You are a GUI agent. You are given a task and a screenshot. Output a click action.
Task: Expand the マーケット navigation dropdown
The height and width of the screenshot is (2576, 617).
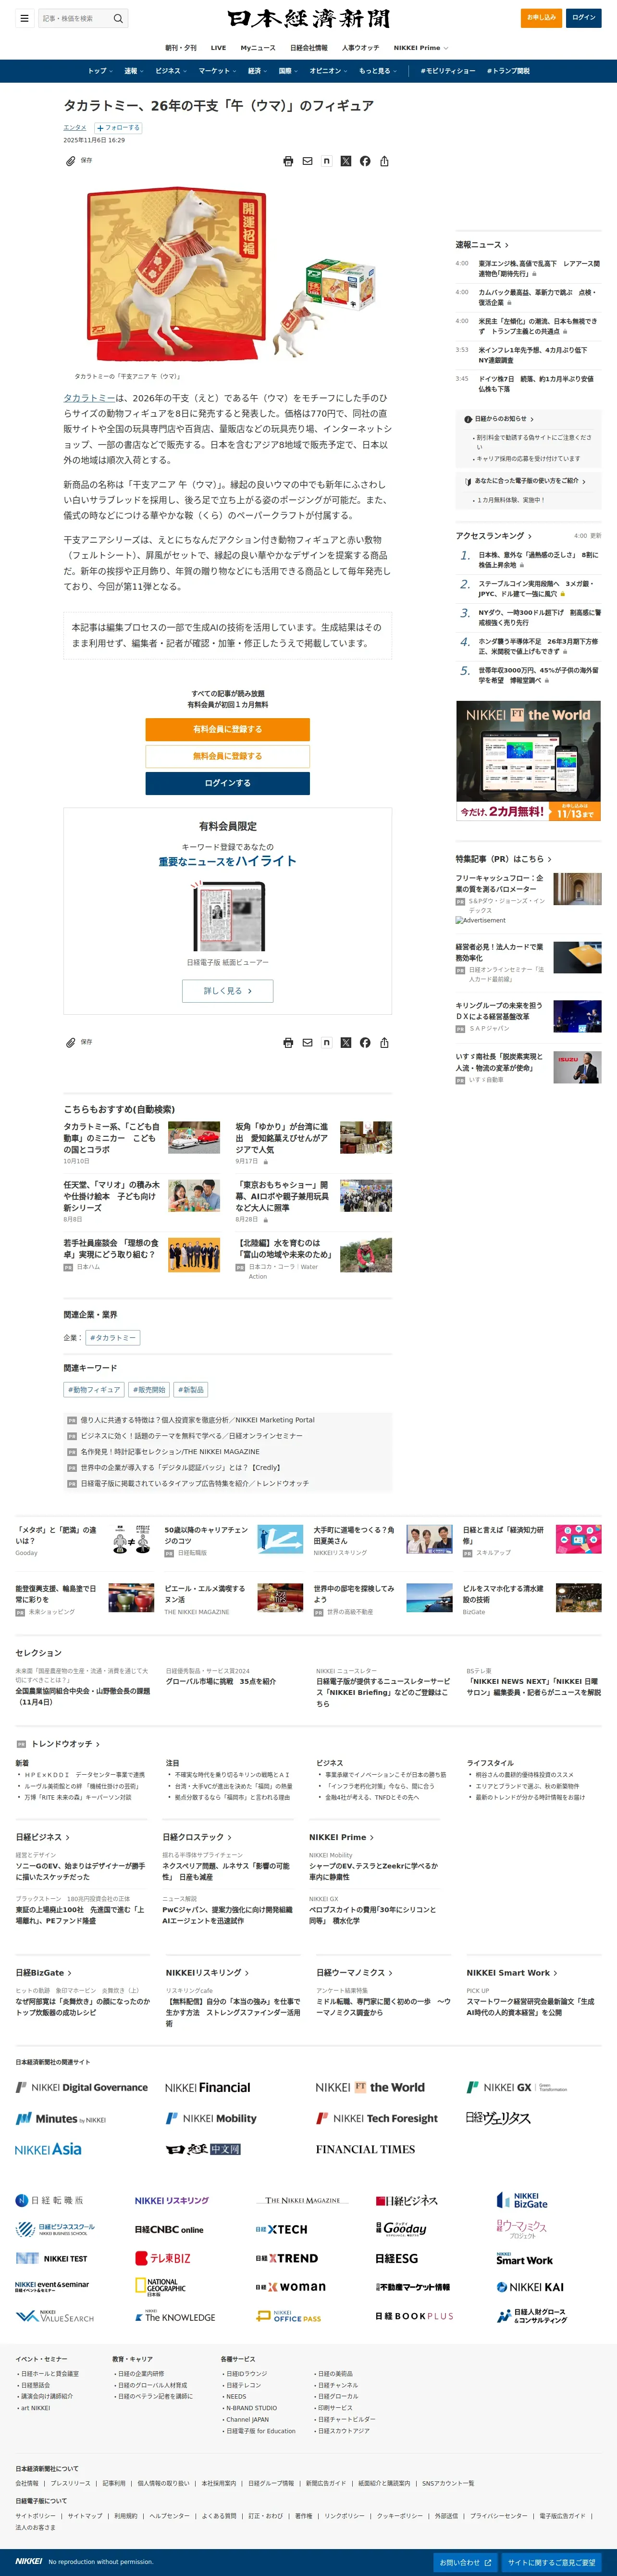(x=217, y=71)
